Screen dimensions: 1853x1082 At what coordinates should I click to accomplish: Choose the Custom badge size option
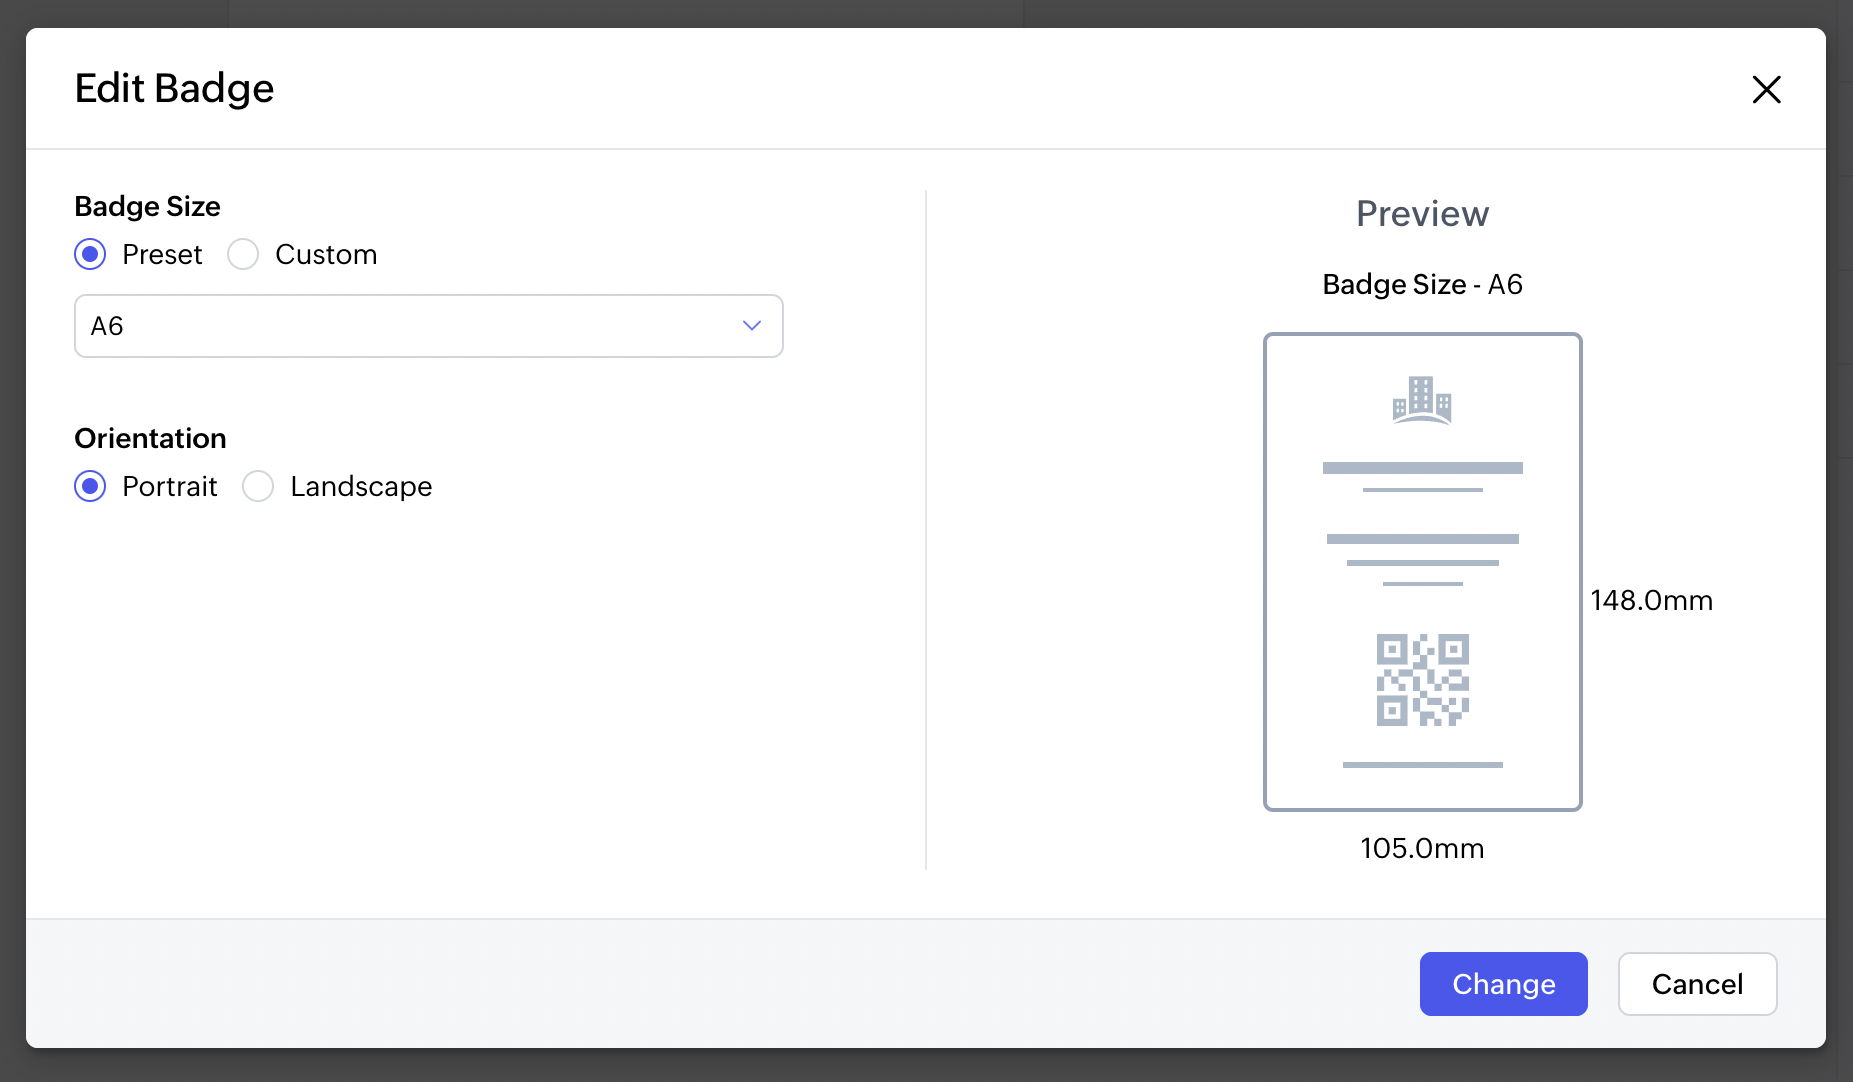tap(243, 254)
